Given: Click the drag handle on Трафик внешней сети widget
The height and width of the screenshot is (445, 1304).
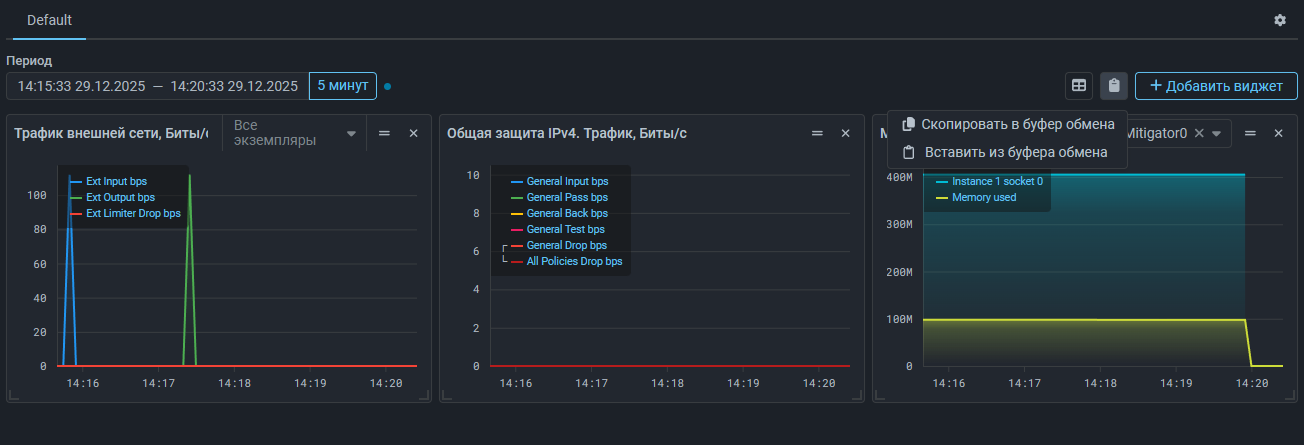Looking at the screenshot, I should point(384,133).
